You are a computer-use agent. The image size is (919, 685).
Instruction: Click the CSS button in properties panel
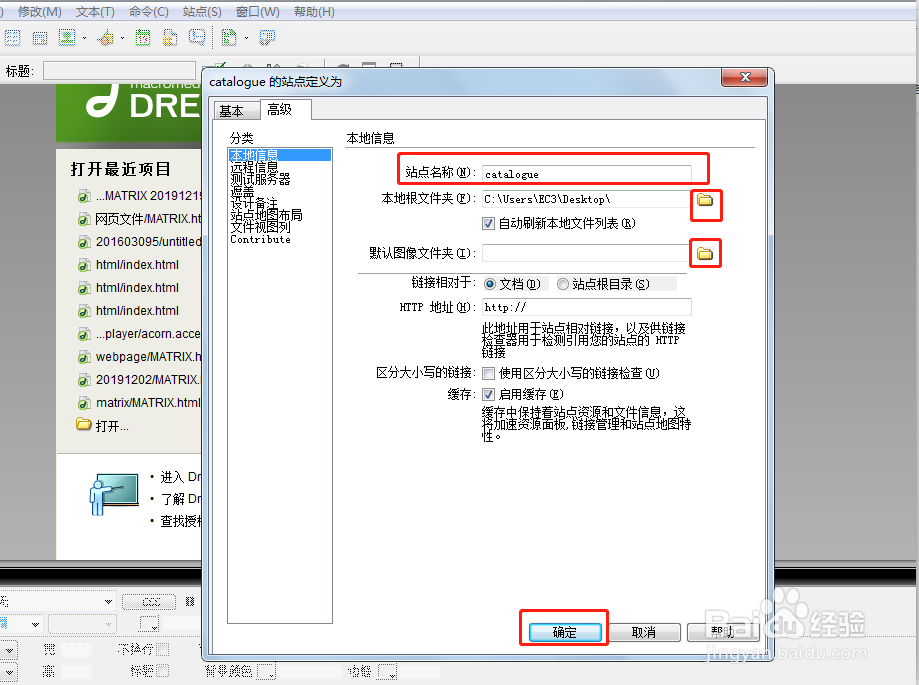[x=149, y=602]
